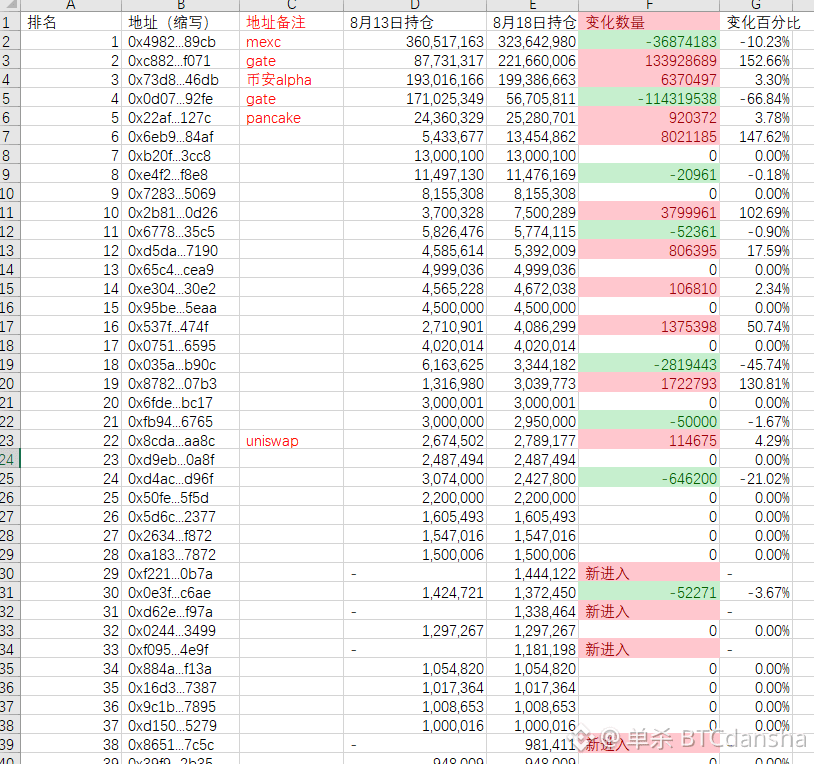814x764 pixels.
Task: Click header cell 地址（缩写）
Action: click(180, 22)
